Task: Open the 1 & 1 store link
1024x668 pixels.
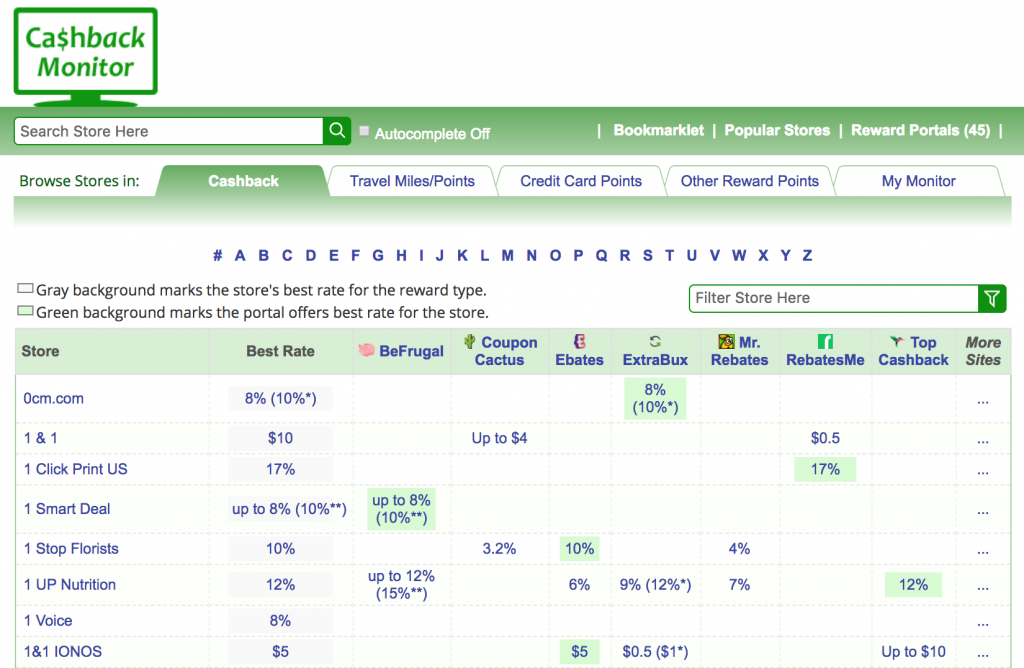Action: tap(40, 437)
